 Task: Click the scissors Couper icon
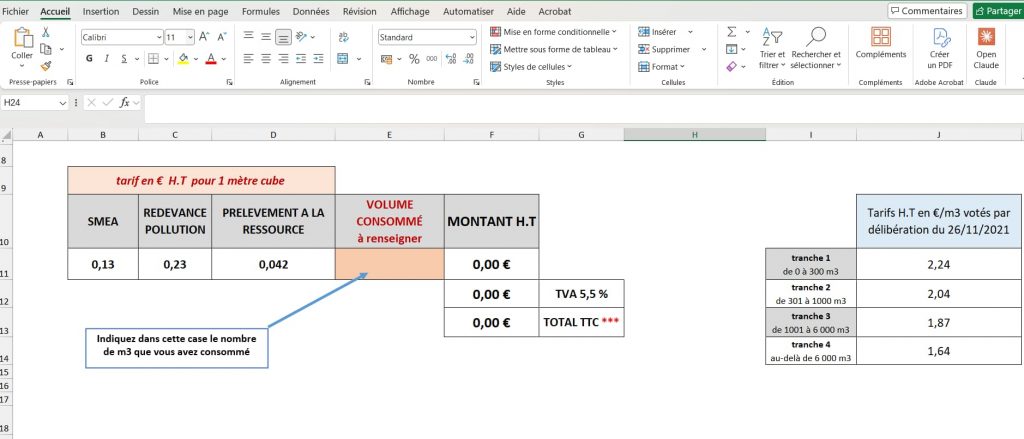click(x=46, y=32)
